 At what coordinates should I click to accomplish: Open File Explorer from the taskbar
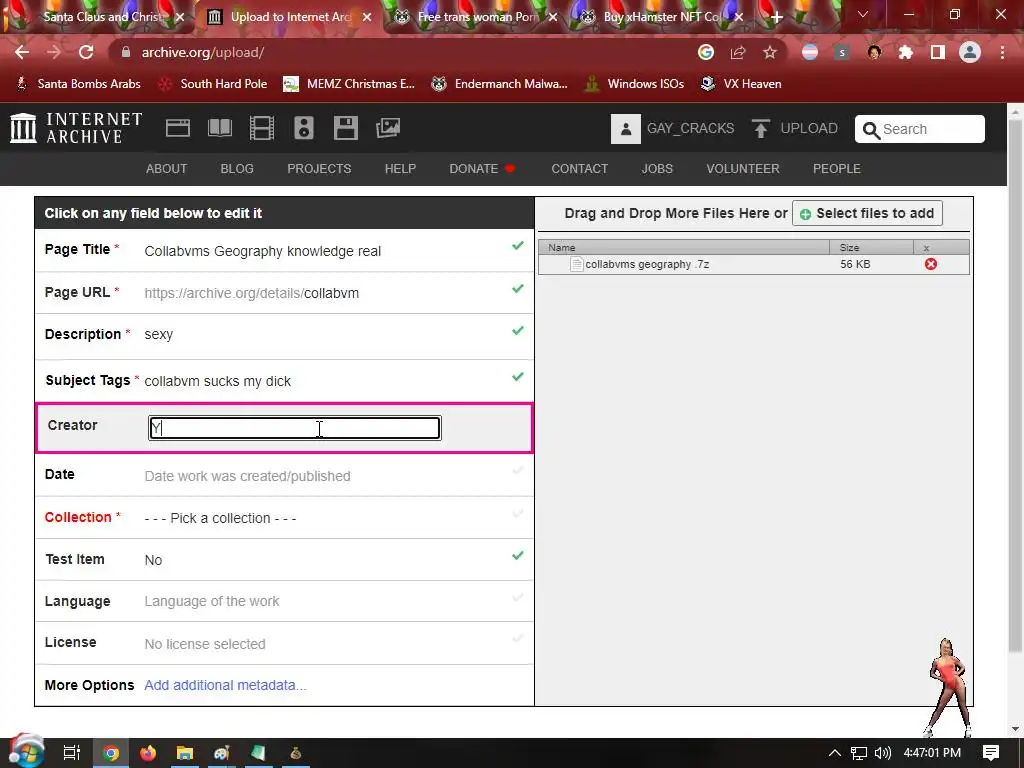pos(185,753)
